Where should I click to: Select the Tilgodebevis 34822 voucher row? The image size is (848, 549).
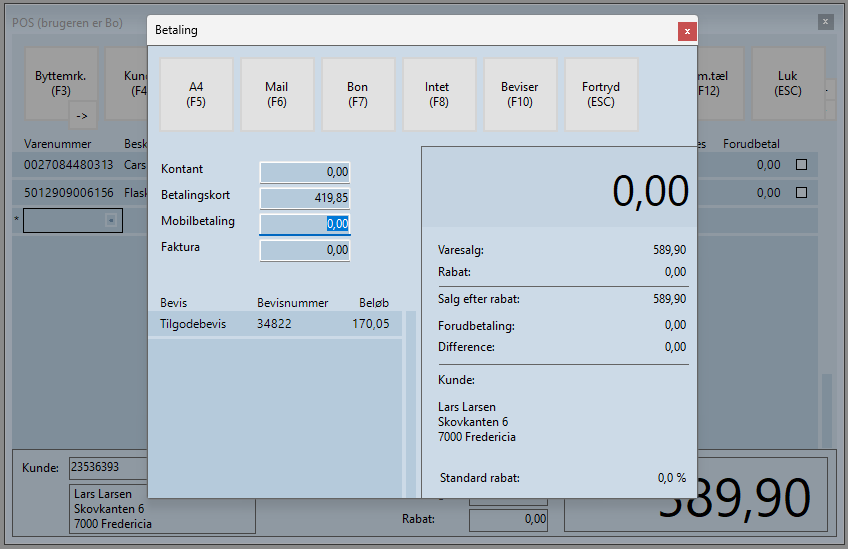point(274,324)
